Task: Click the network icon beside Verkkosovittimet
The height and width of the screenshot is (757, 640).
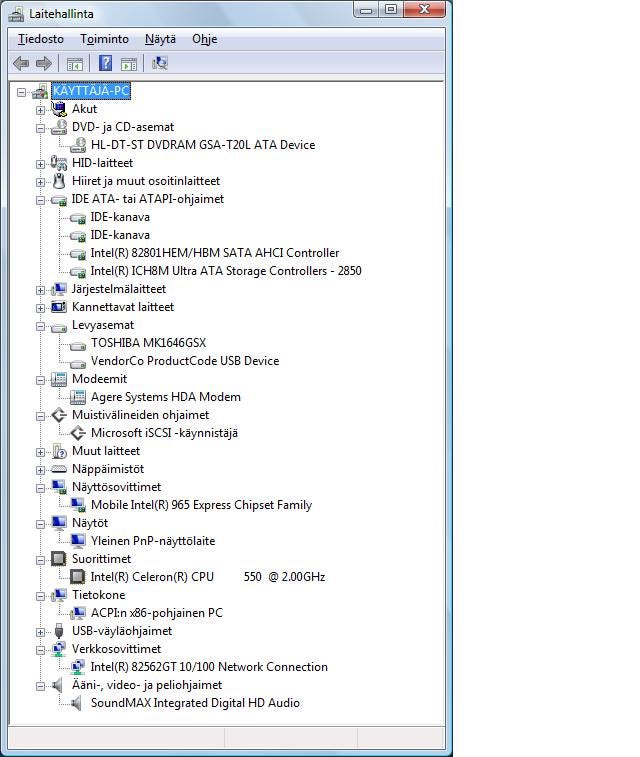Action: click(x=59, y=649)
